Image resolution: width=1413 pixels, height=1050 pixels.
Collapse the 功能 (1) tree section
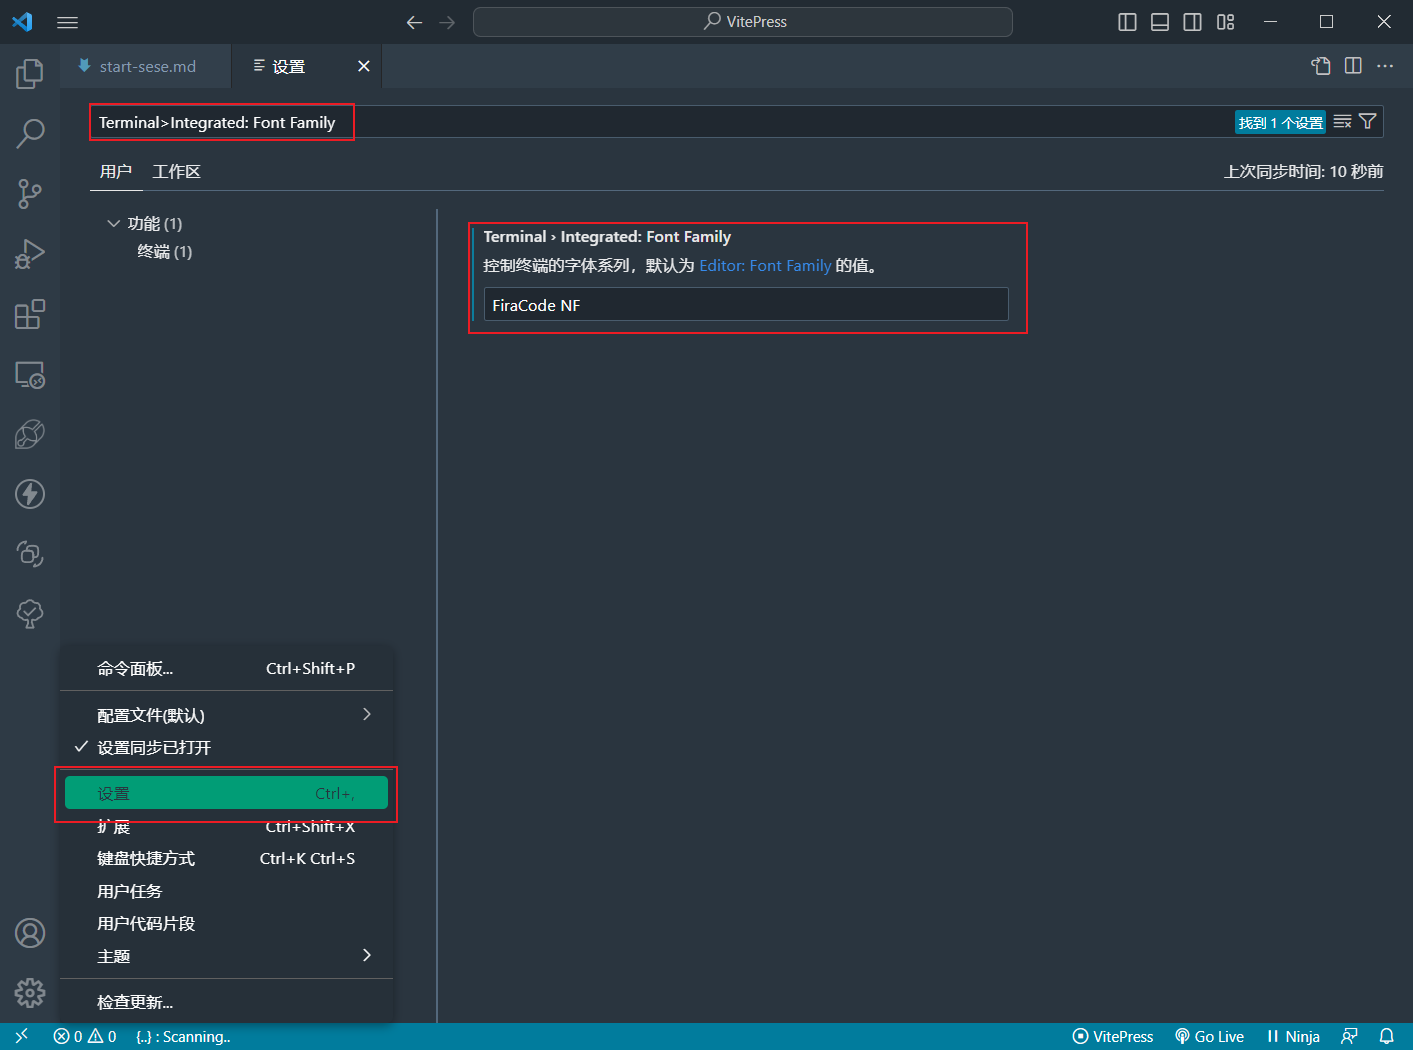click(x=113, y=223)
